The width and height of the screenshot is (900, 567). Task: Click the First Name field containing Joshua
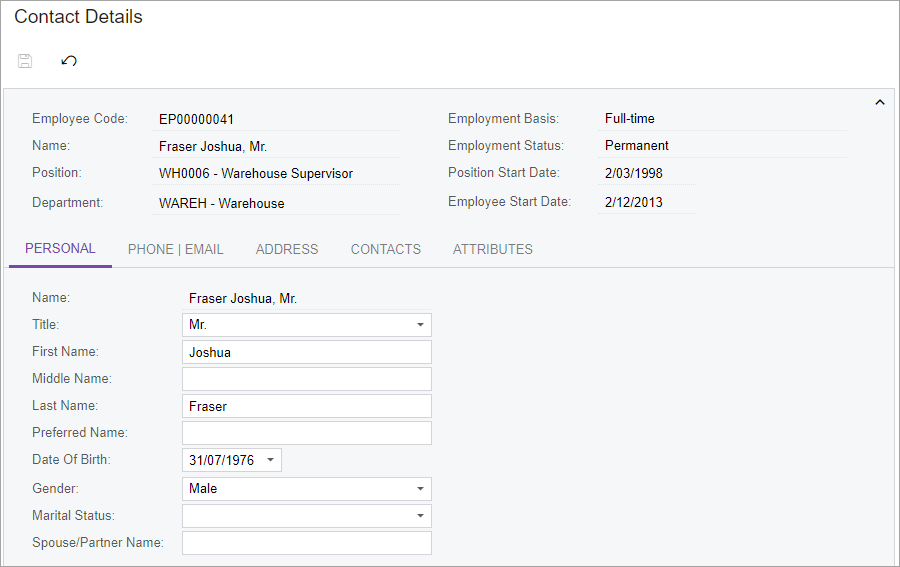point(307,352)
